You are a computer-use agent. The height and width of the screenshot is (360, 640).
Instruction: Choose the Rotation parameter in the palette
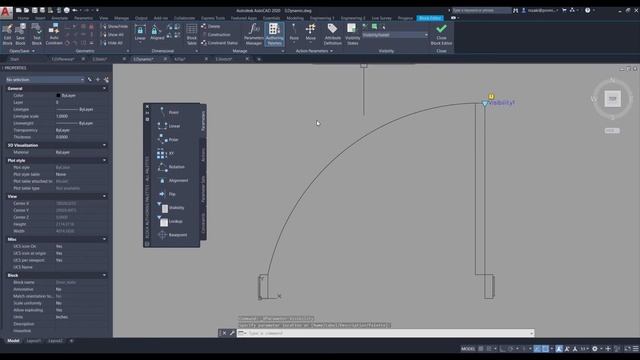171,167
